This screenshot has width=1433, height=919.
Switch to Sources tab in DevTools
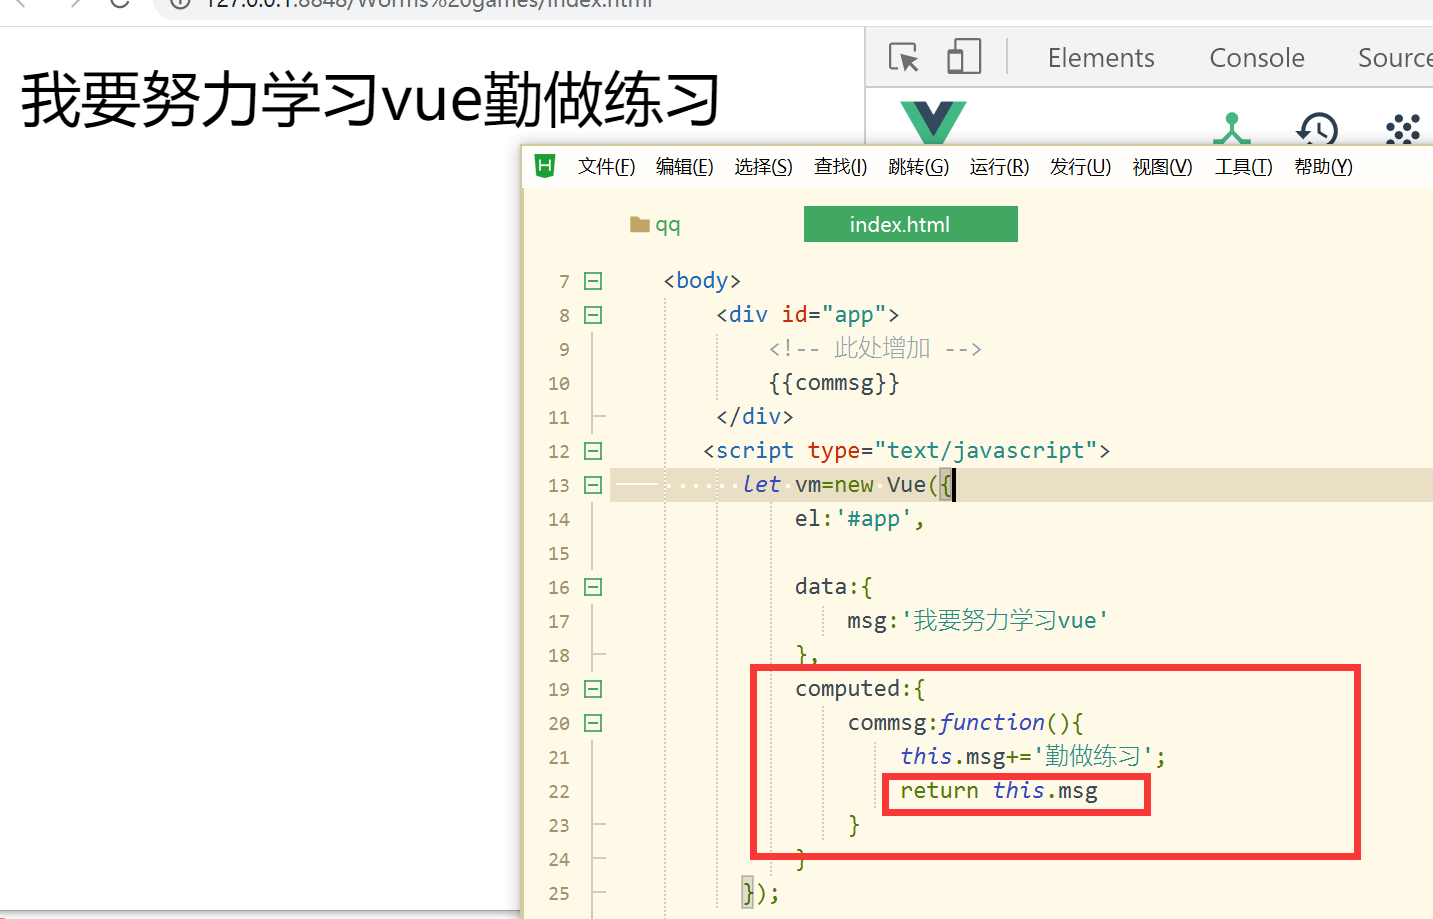(1395, 58)
